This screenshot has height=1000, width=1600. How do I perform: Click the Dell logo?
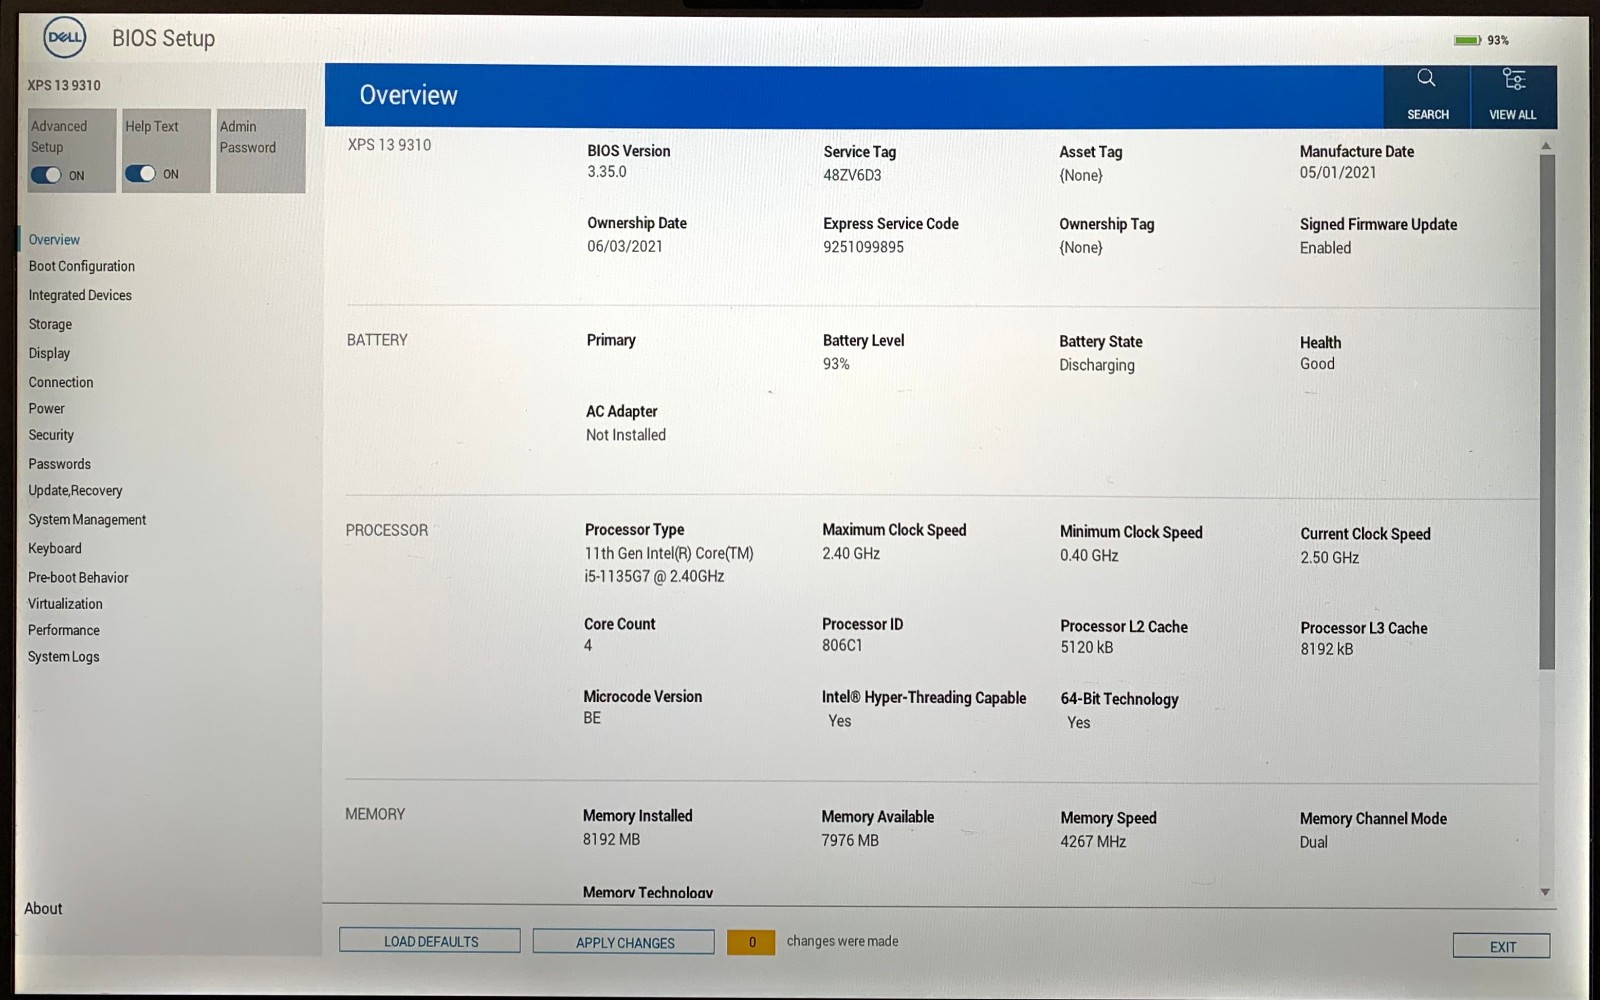pos(65,38)
